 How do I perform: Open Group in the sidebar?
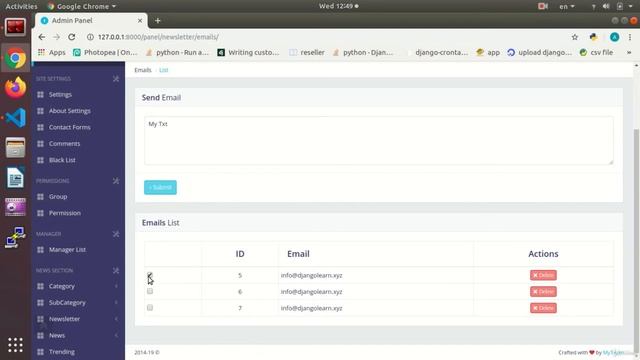pyautogui.click(x=58, y=196)
